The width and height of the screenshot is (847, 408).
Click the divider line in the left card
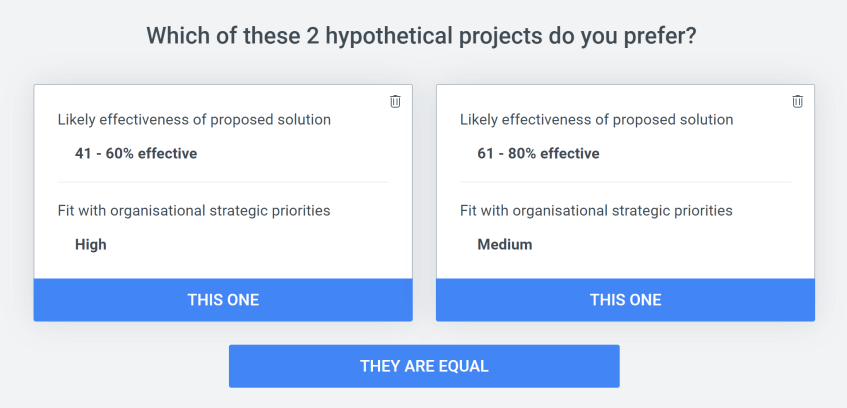(223, 182)
